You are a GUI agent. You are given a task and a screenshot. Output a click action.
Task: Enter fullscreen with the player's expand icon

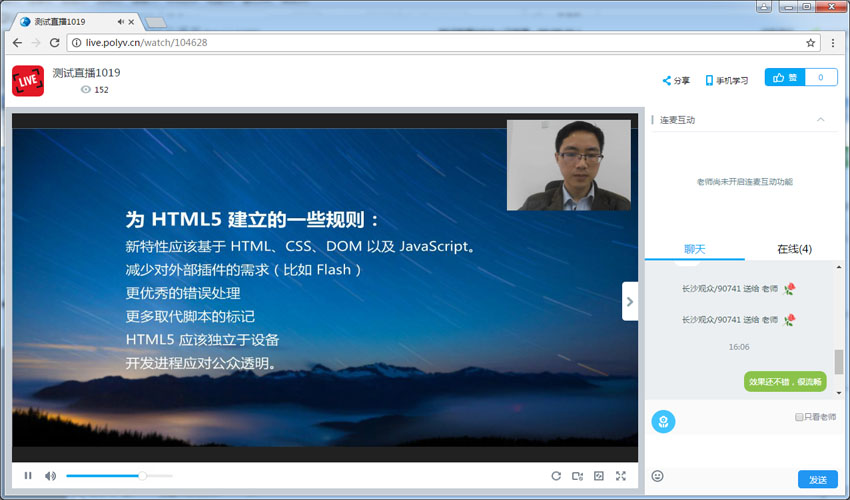[621, 476]
